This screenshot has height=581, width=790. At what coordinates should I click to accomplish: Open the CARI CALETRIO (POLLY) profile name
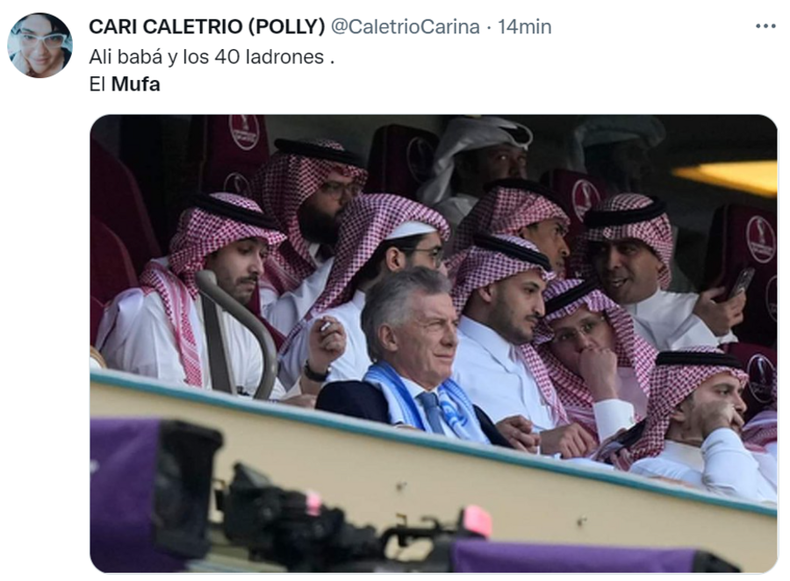(x=207, y=27)
